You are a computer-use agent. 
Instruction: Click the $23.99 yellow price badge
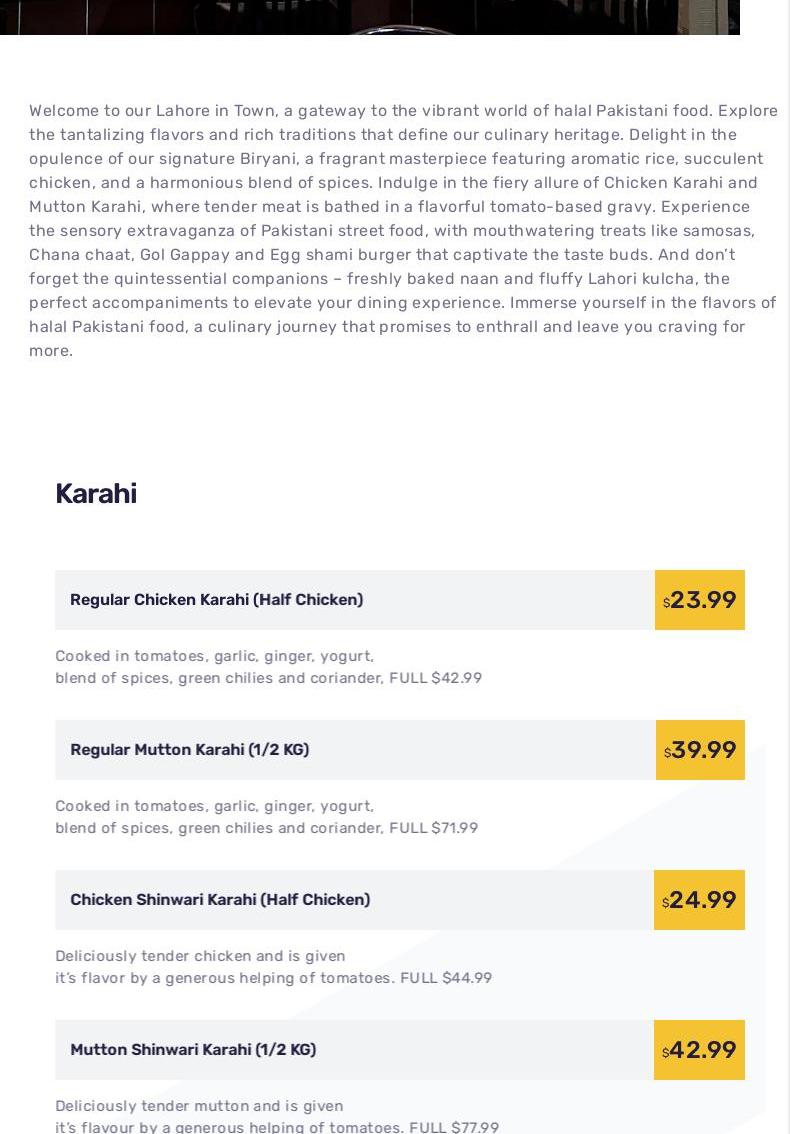click(700, 600)
